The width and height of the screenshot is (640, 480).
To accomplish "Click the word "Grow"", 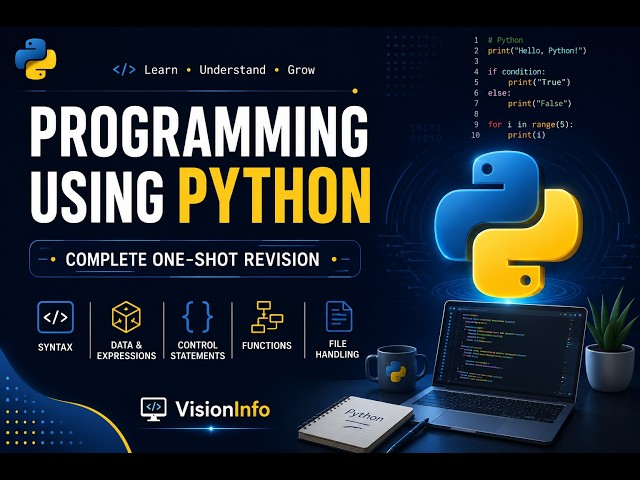I will (x=301, y=70).
